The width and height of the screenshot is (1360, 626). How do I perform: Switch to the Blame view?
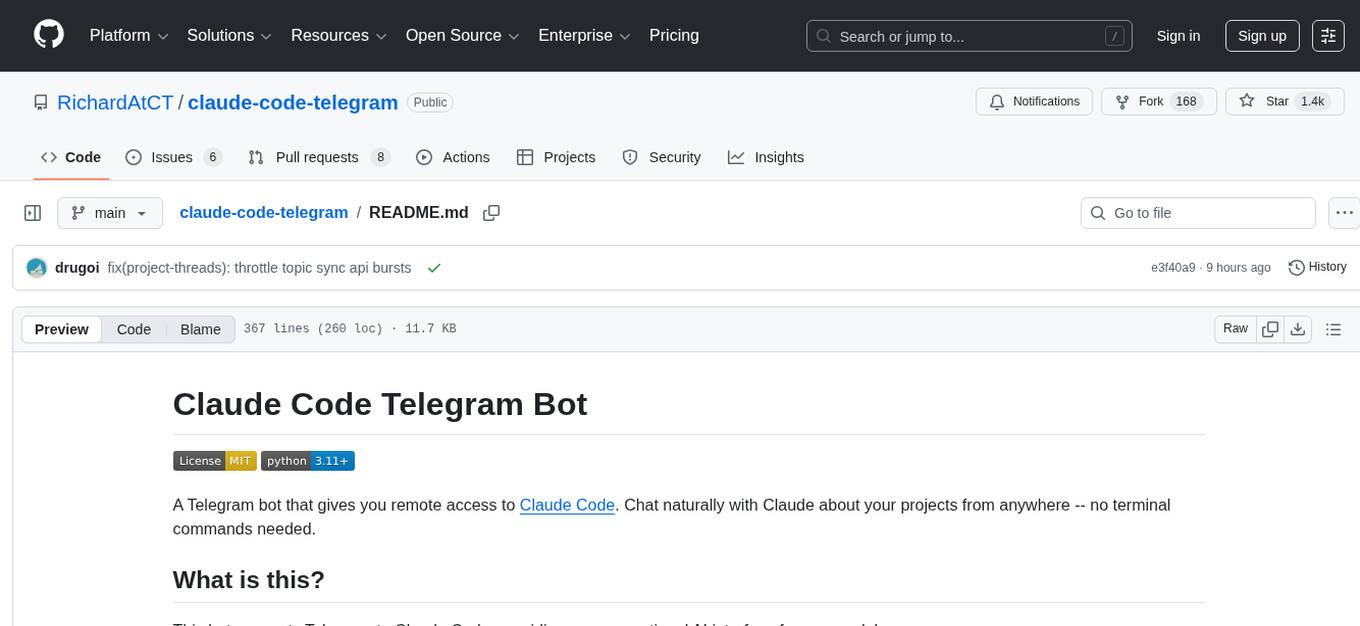(200, 329)
